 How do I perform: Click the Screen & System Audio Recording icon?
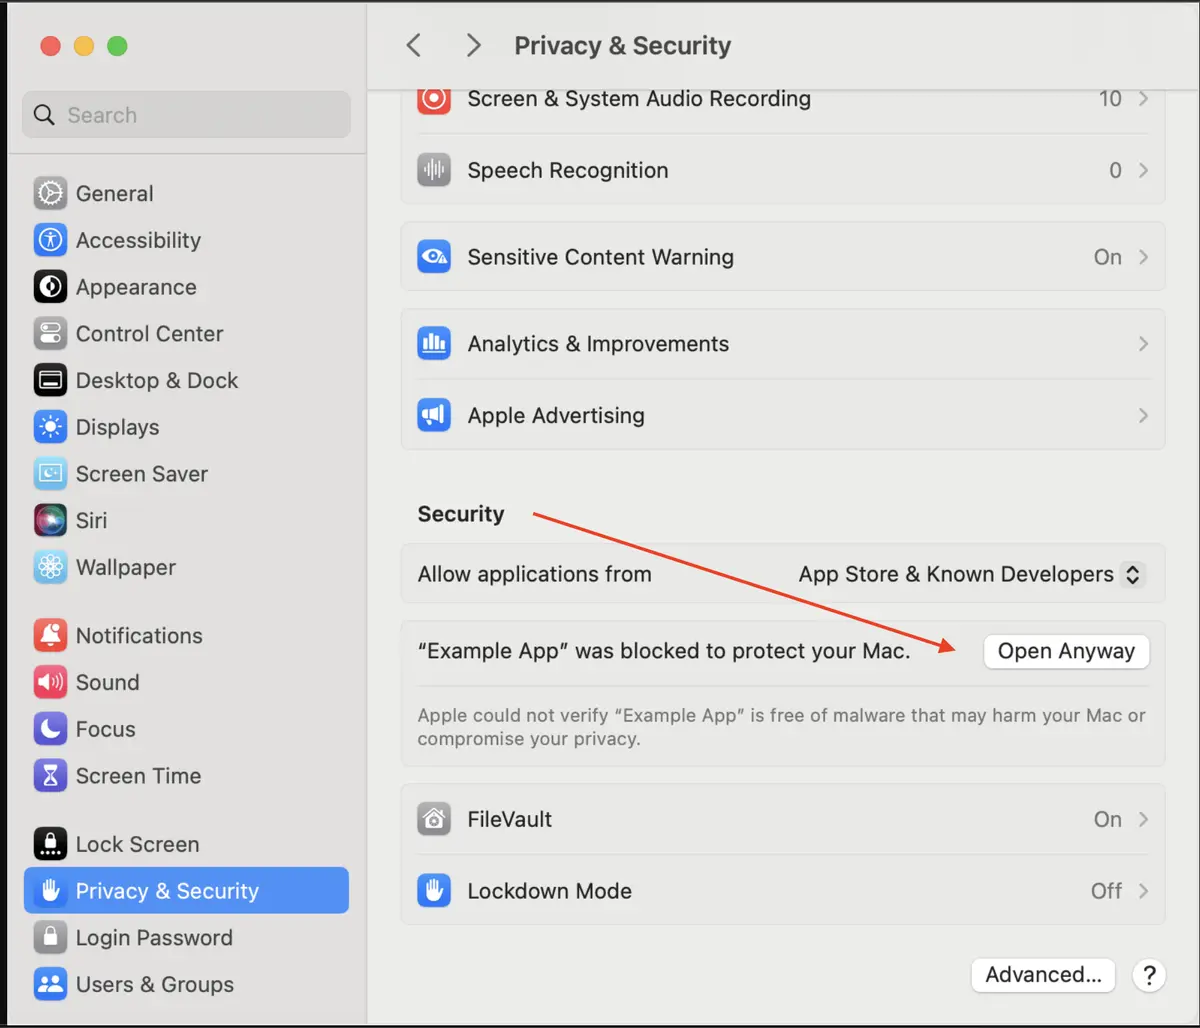[433, 99]
